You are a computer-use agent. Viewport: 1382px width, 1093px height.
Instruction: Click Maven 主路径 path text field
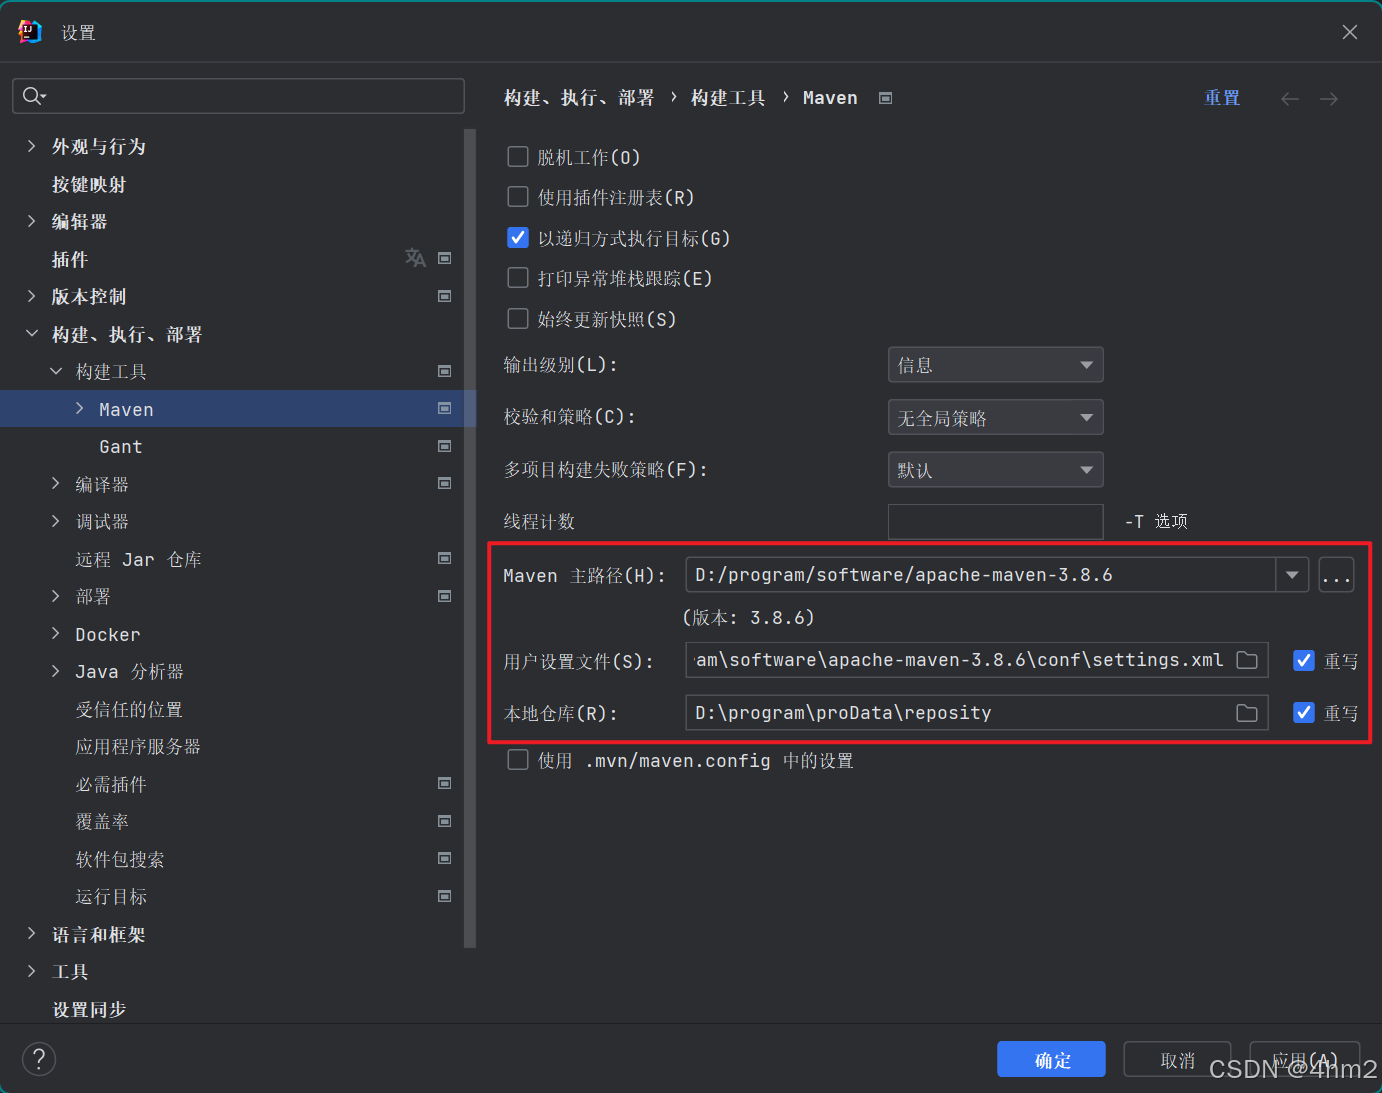(x=980, y=575)
